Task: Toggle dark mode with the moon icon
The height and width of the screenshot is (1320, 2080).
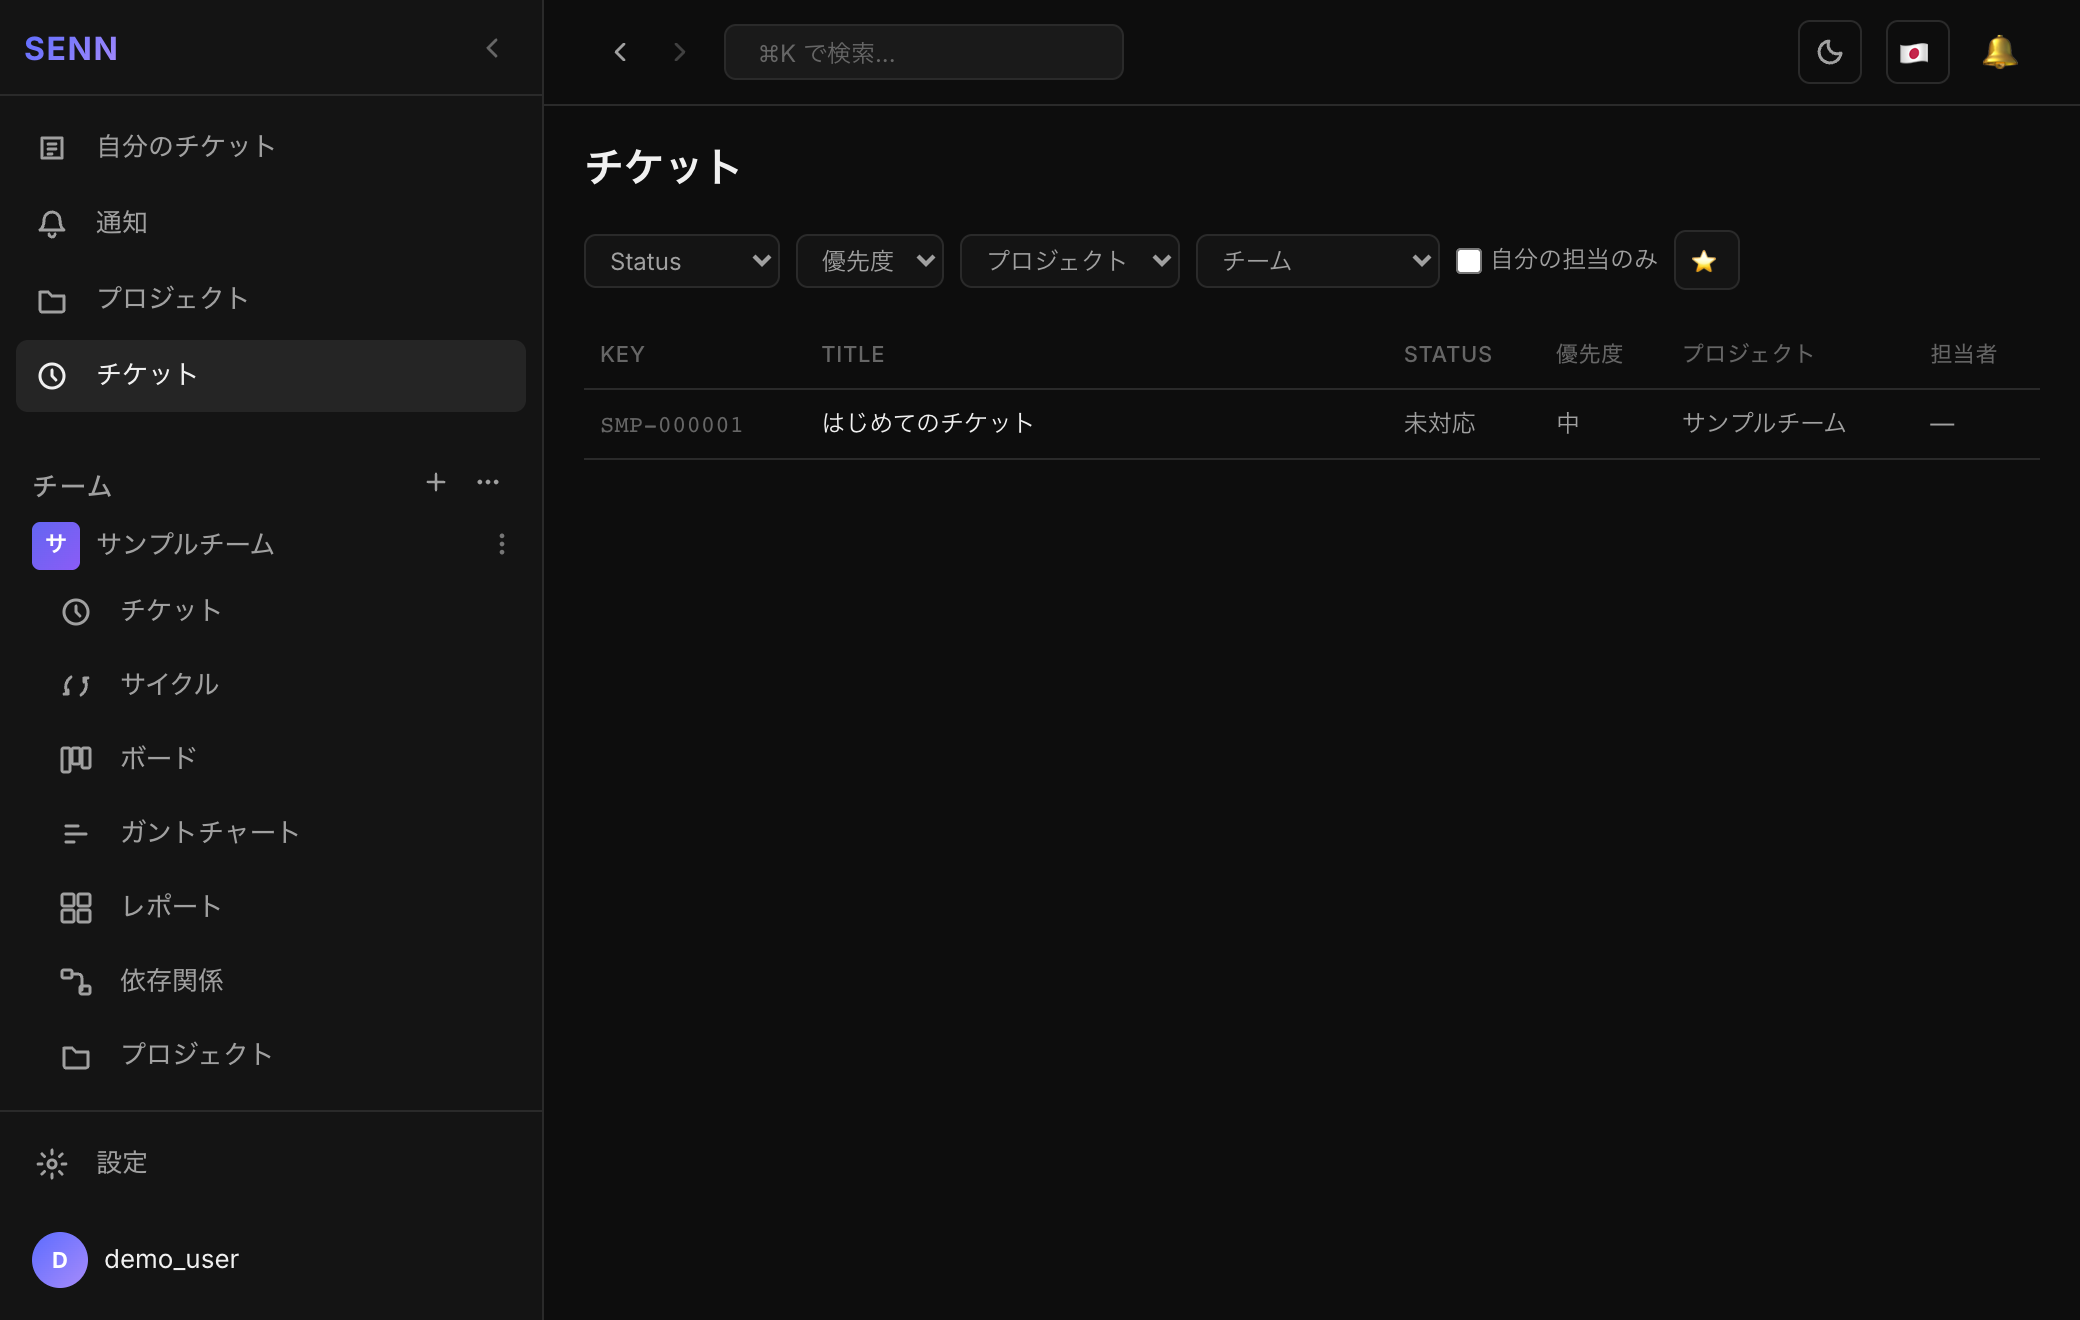Action: [1829, 52]
